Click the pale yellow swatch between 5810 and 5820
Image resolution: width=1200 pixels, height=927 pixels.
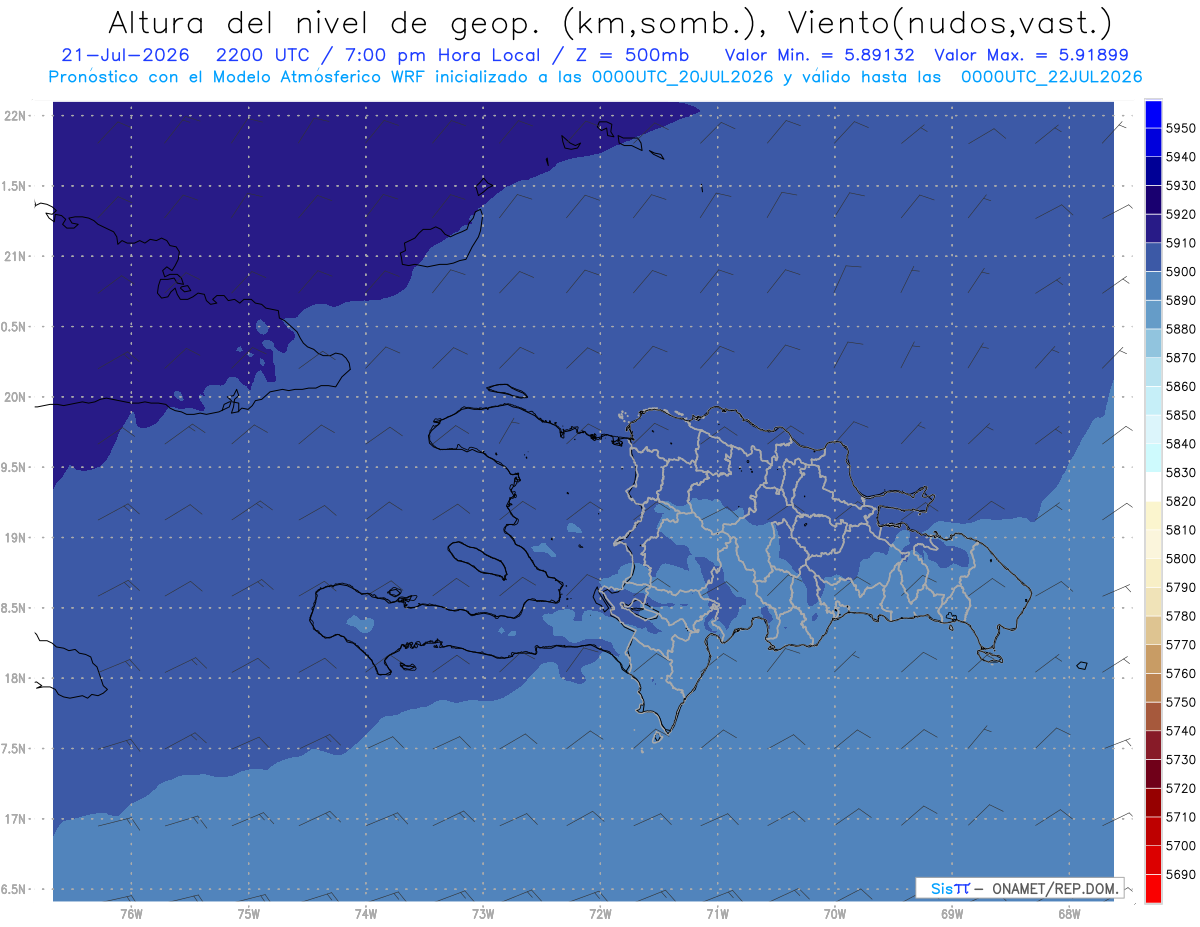pos(1153,516)
